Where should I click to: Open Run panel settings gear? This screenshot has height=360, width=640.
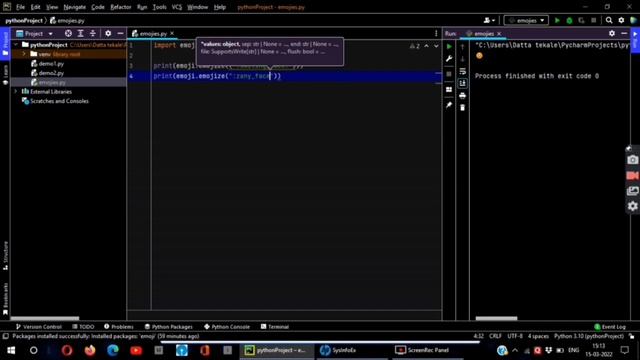click(x=612, y=33)
